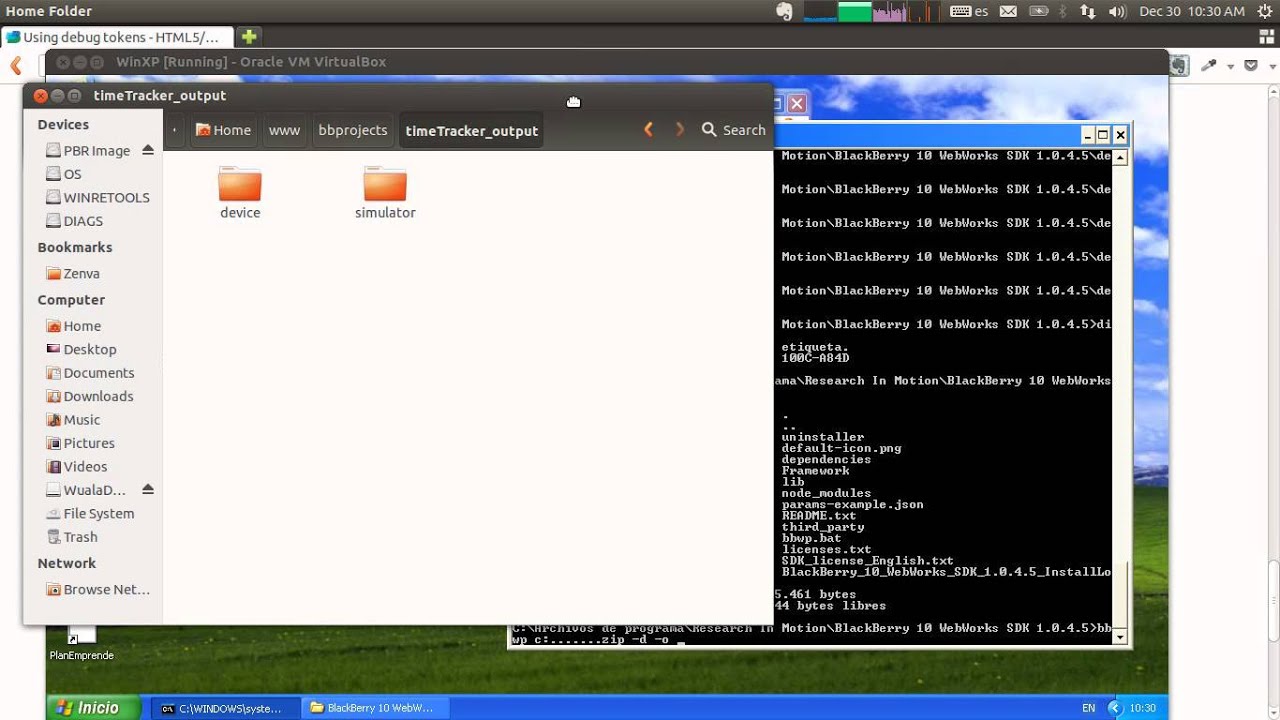Open the messaging mail indicator

1008,11
